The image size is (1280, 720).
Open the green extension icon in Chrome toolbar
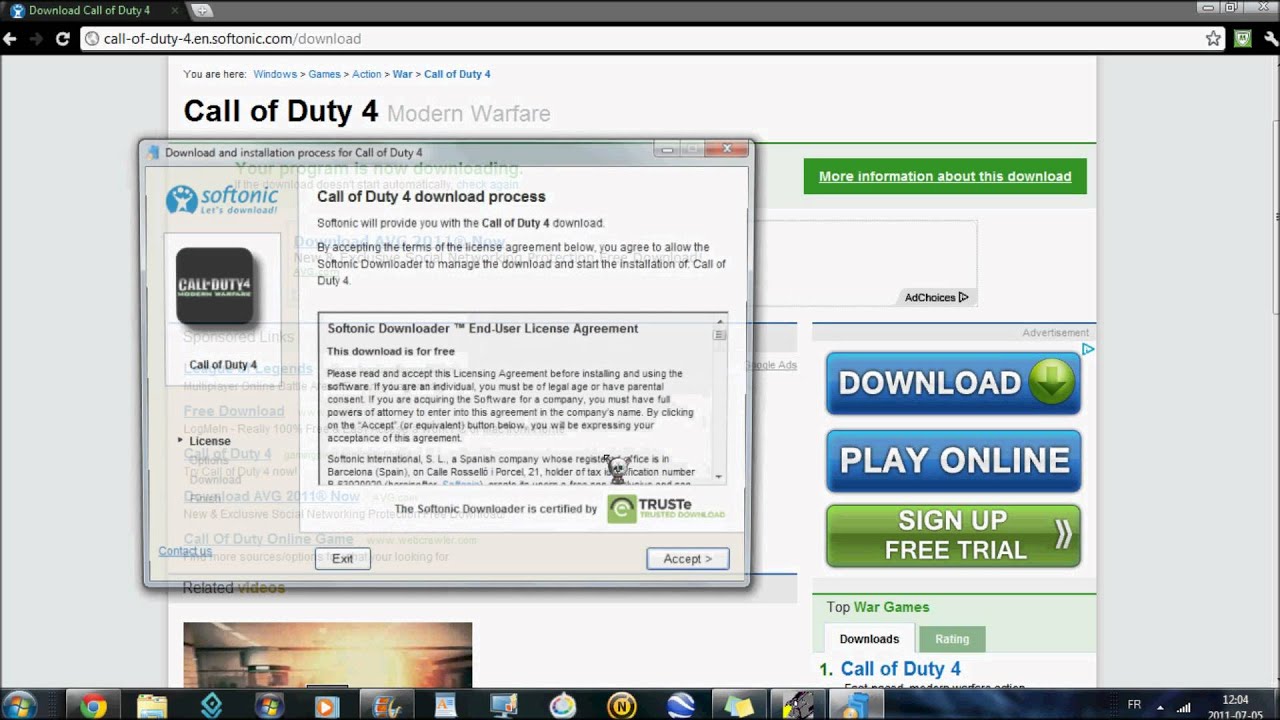(1242, 39)
